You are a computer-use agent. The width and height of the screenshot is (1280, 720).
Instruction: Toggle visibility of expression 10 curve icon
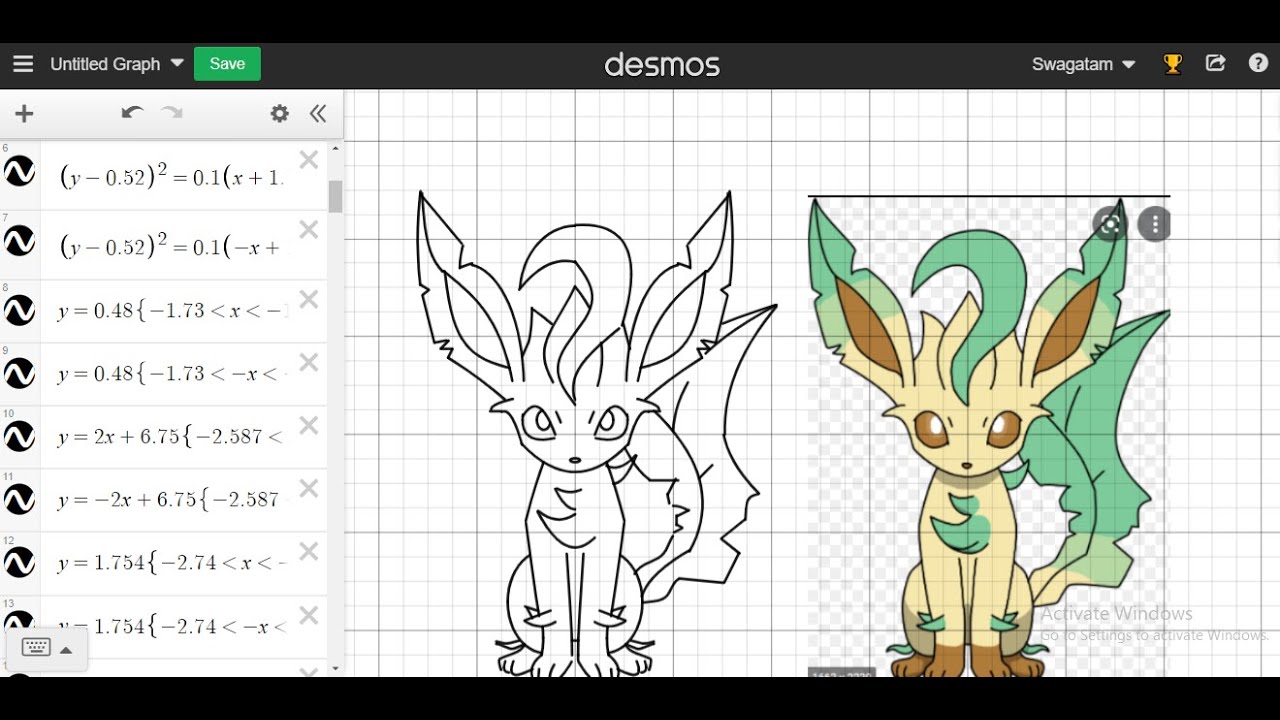click(x=20, y=437)
